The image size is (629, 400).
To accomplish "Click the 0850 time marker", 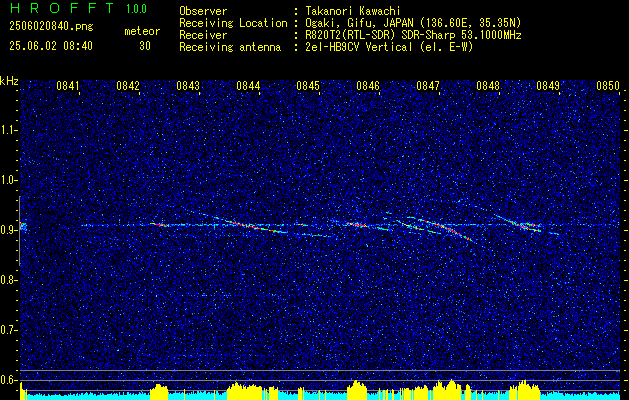I will [x=608, y=86].
